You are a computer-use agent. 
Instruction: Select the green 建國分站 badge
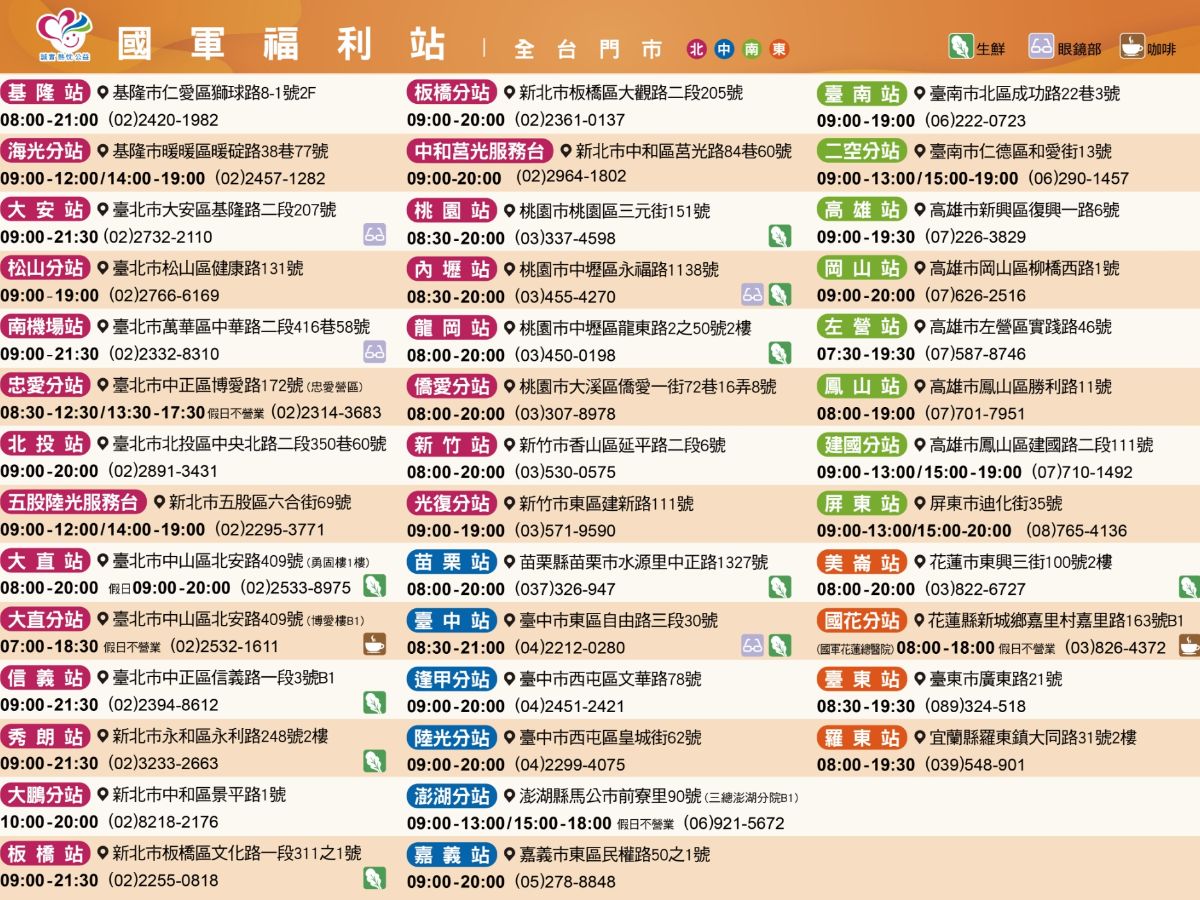pyautogui.click(x=862, y=444)
